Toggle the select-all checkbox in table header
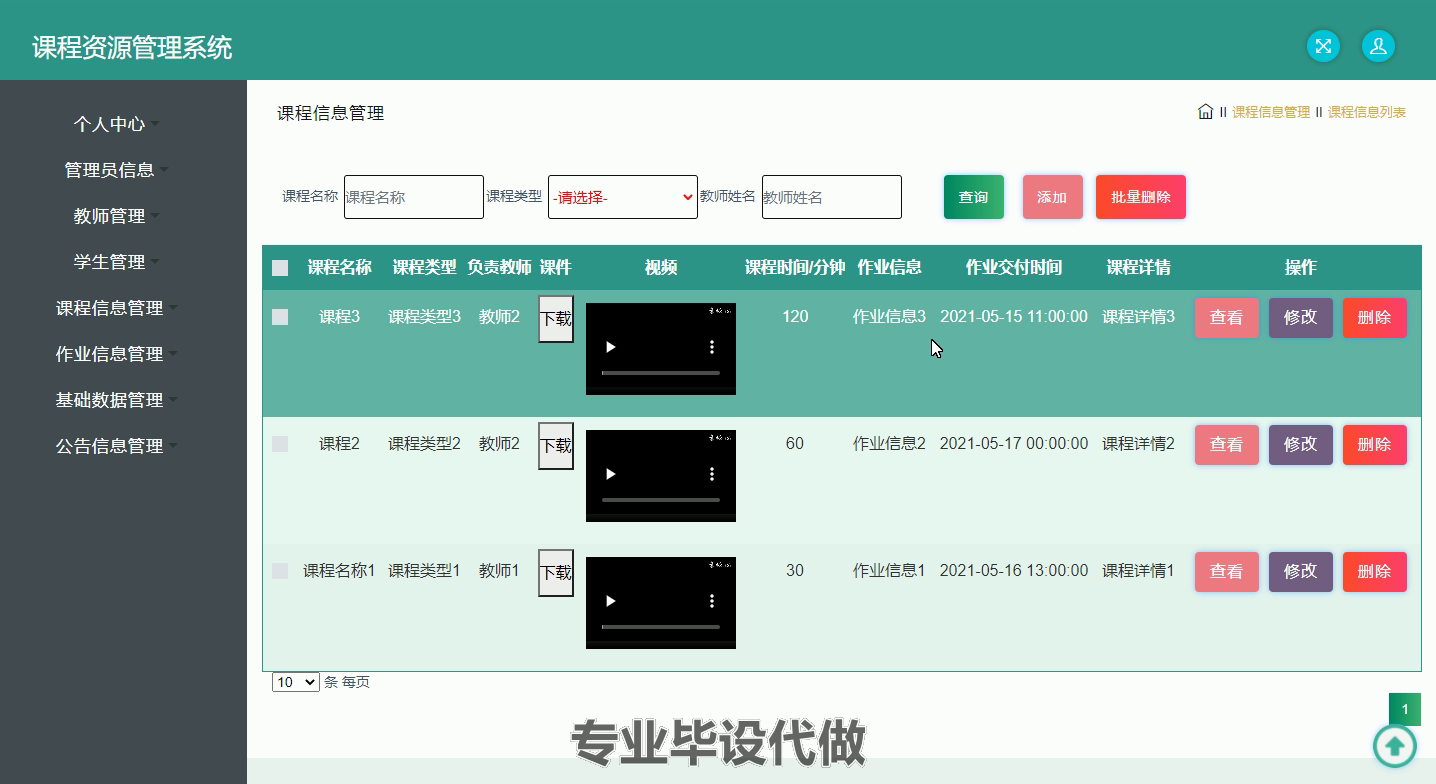Image resolution: width=1436 pixels, height=784 pixels. [280, 268]
